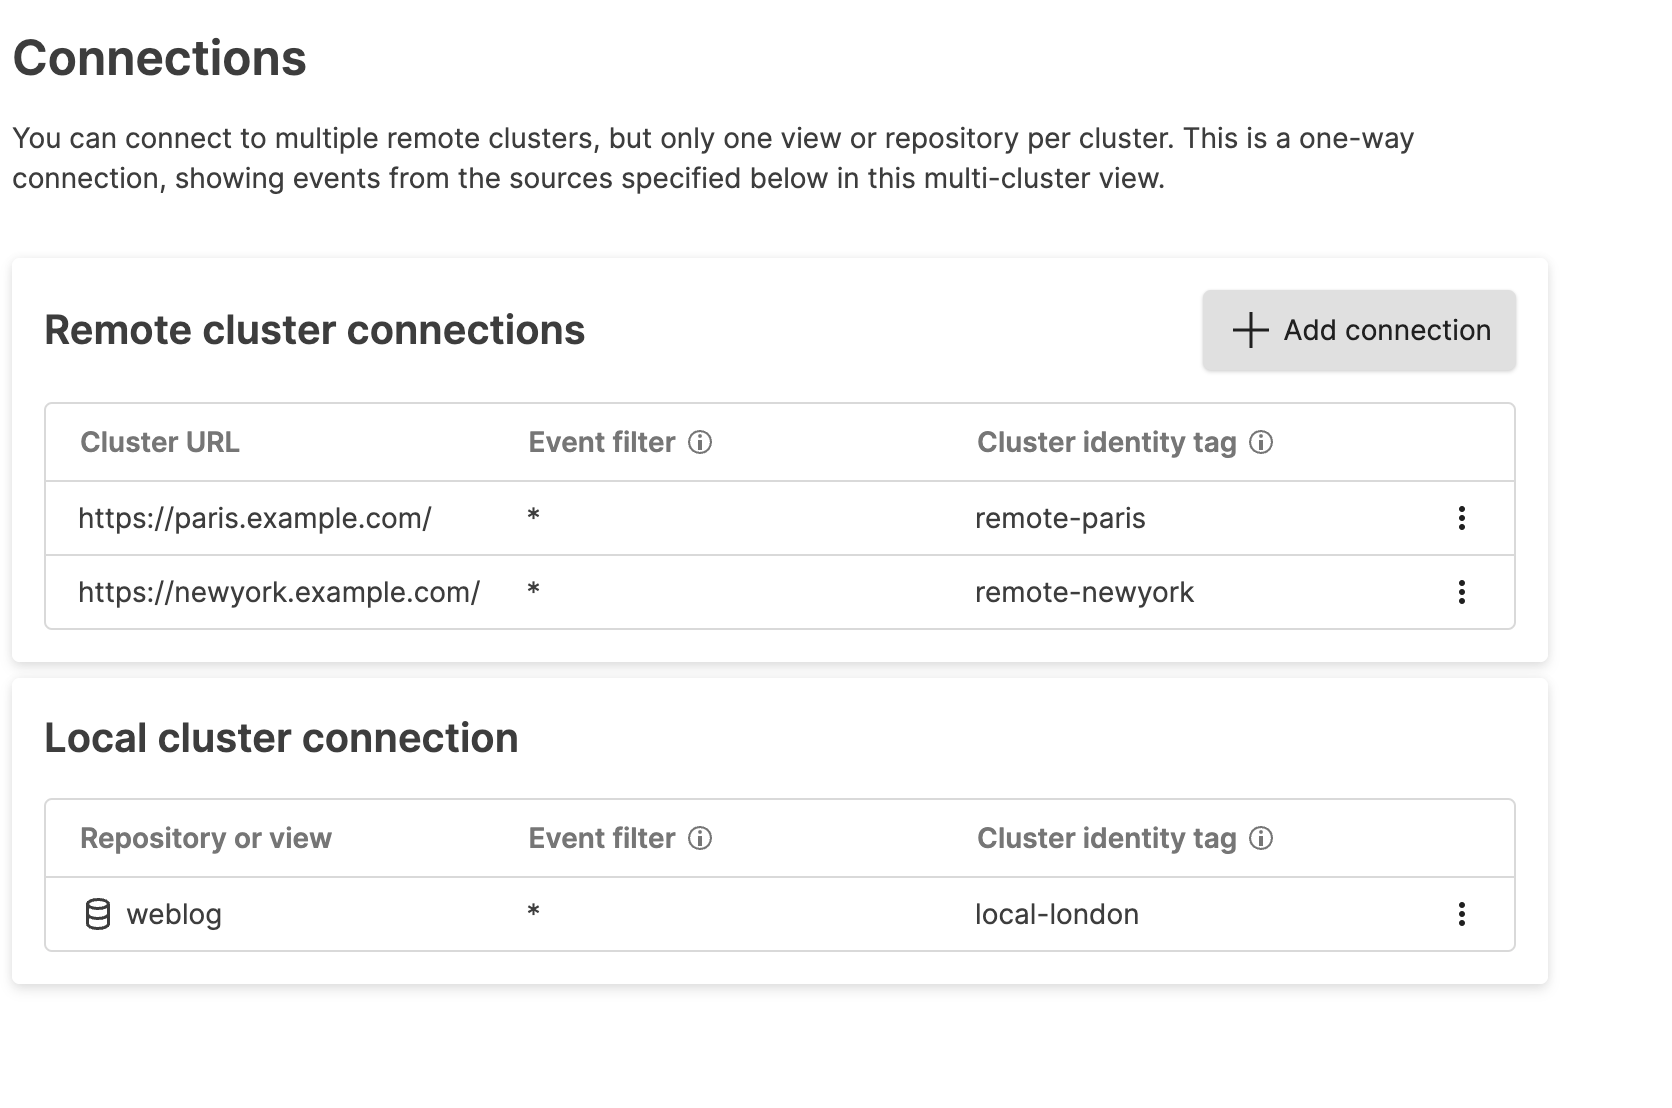Click the asterisk event filter in the weblog row
Screen dimensions: 1672x1108
pyautogui.click(x=534, y=912)
